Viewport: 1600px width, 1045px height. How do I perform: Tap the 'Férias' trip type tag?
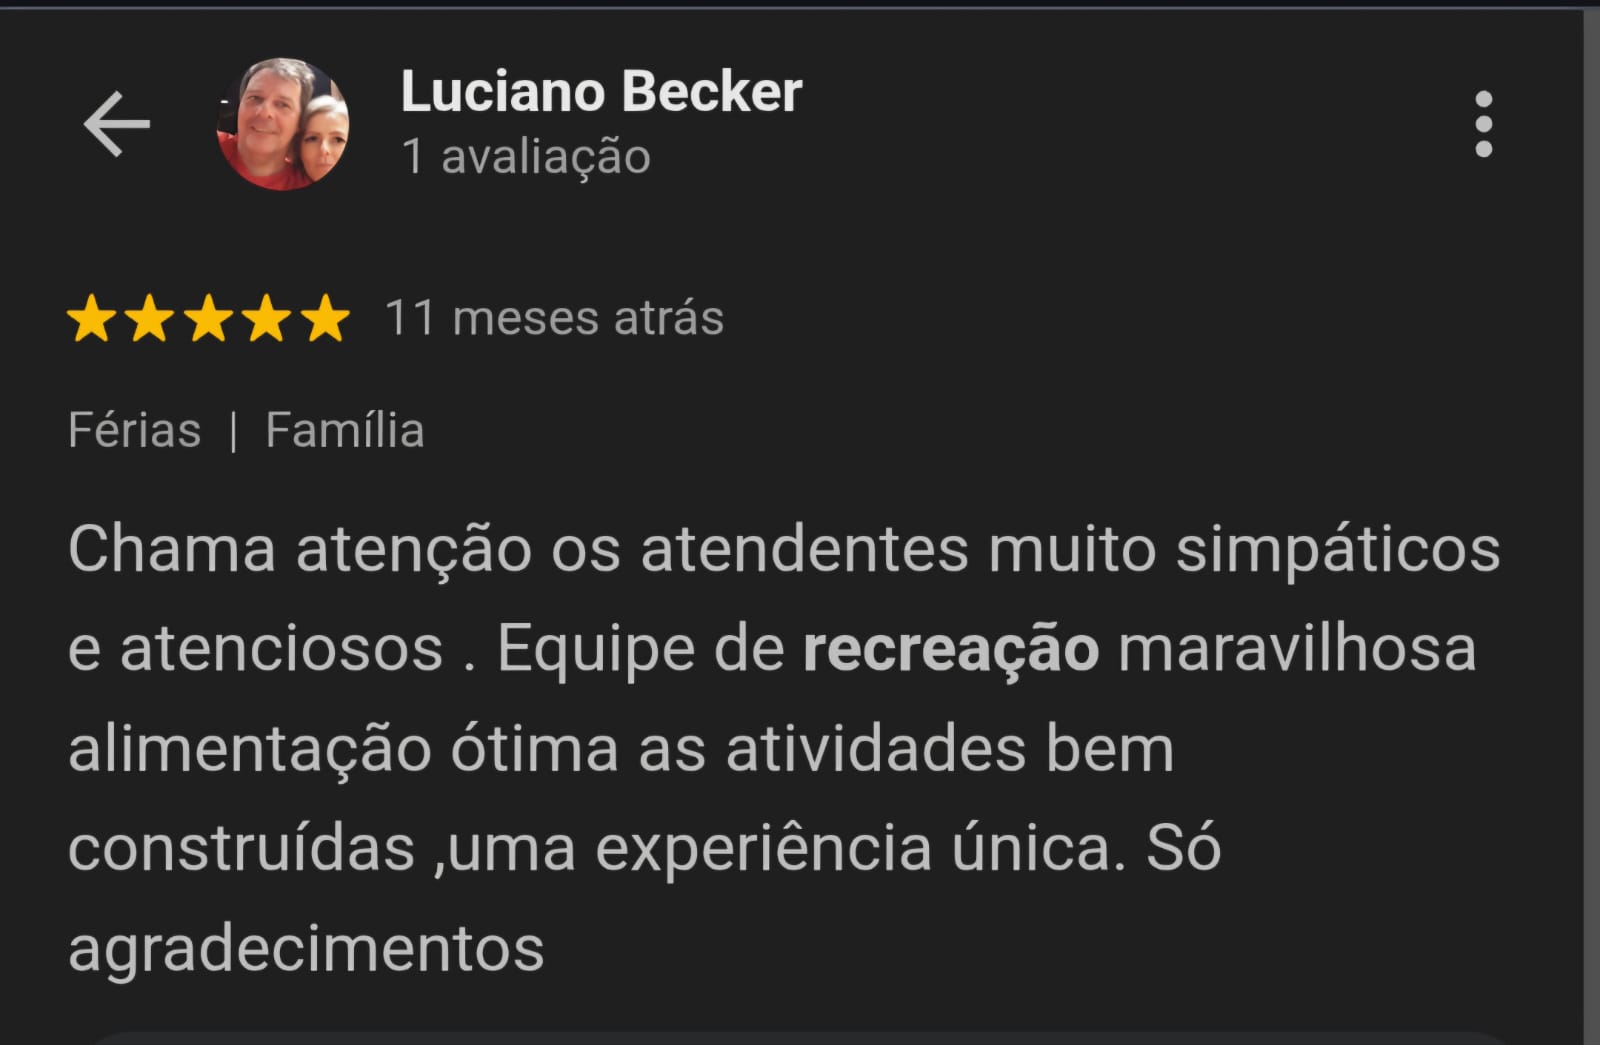coord(134,430)
